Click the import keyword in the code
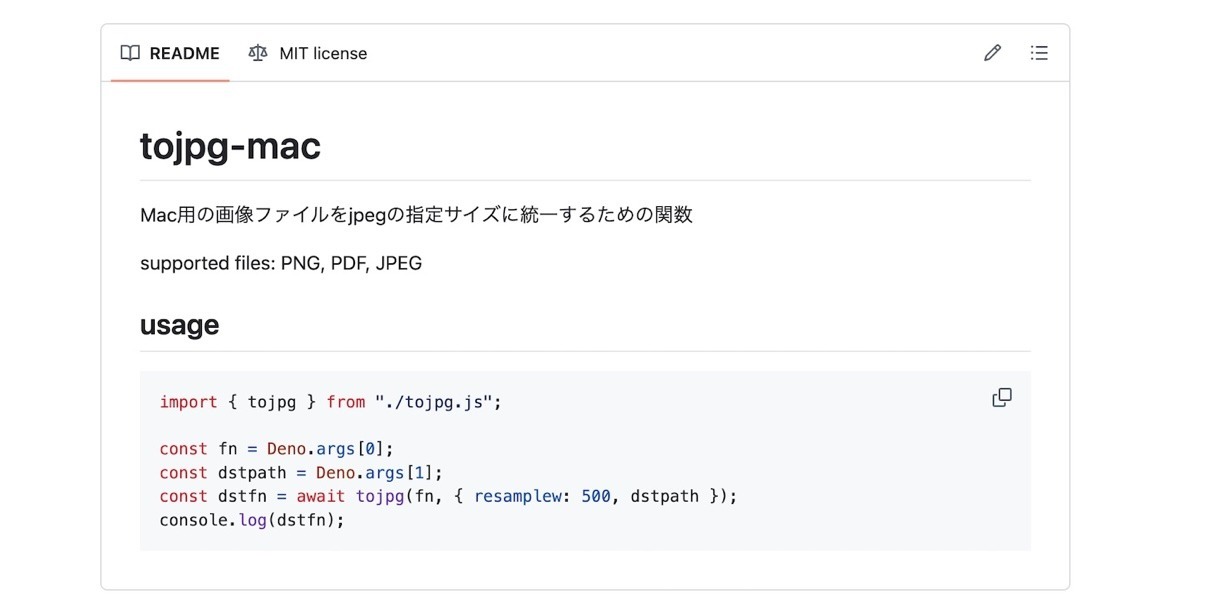 pos(188,402)
